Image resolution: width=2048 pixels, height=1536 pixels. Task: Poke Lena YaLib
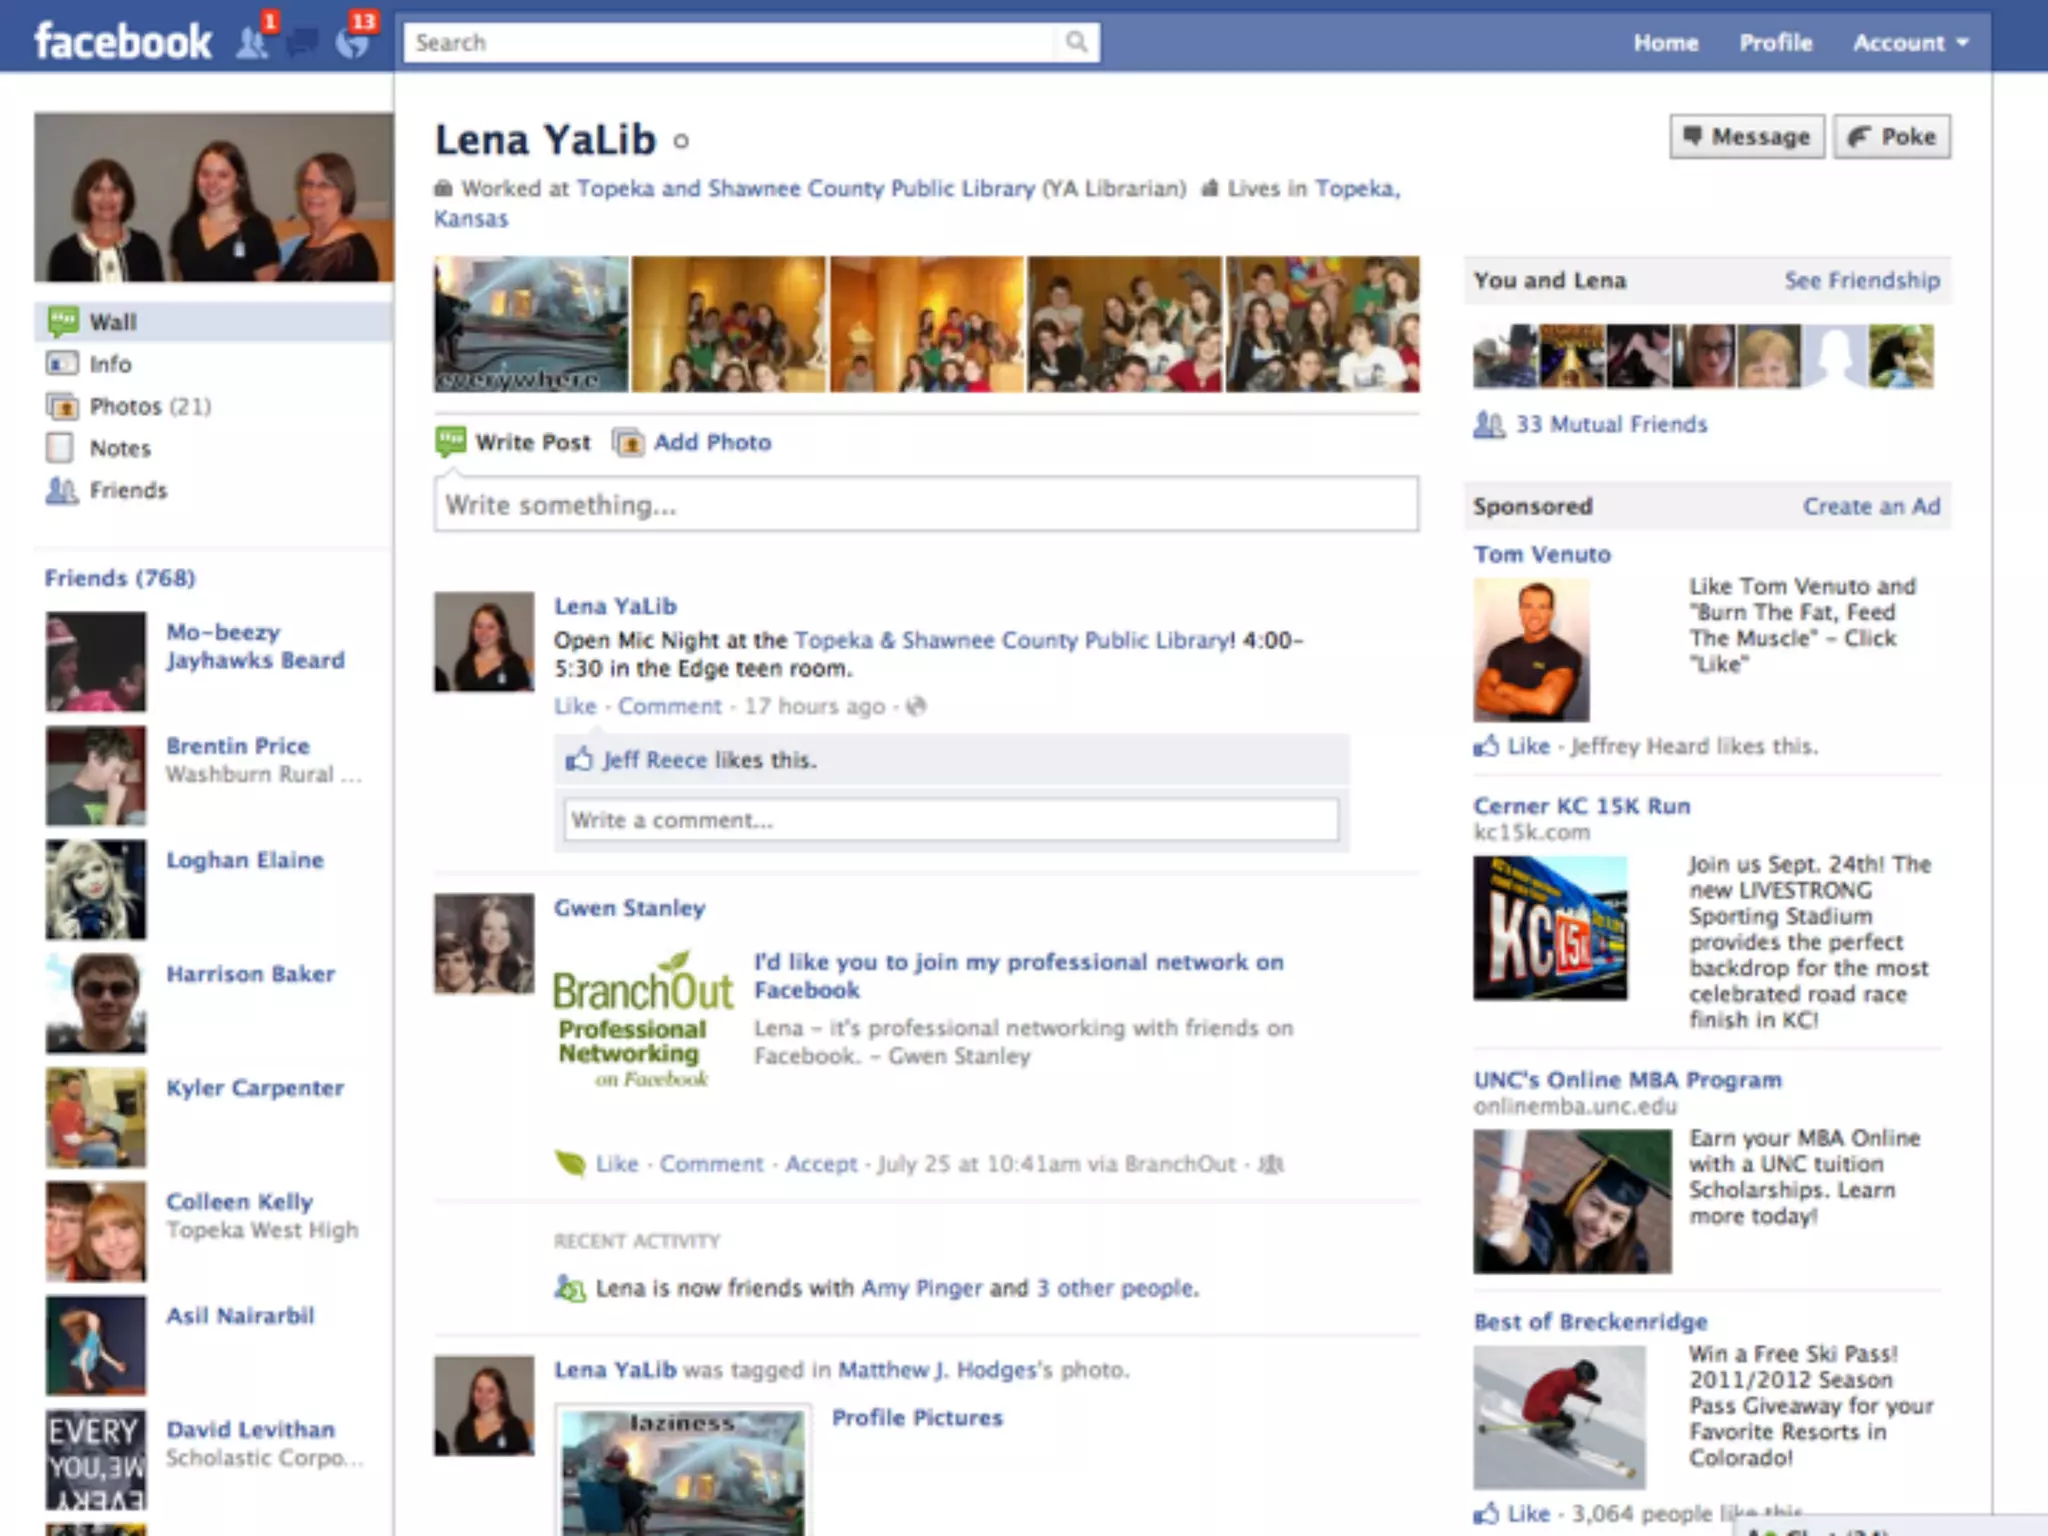(x=1892, y=137)
